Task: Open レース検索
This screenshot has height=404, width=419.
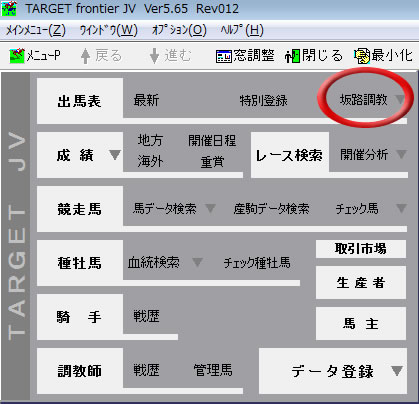Action: pos(290,155)
